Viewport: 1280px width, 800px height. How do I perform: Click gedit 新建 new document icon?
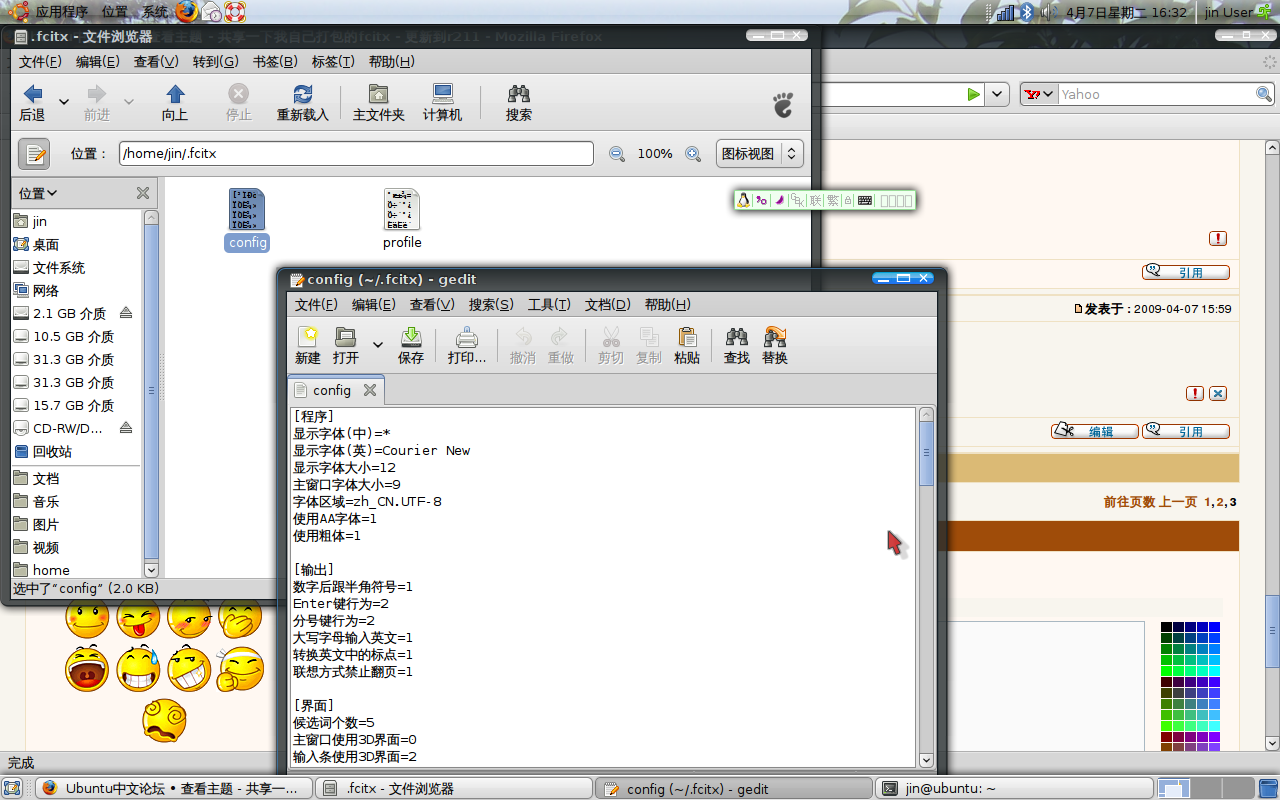coord(308,337)
